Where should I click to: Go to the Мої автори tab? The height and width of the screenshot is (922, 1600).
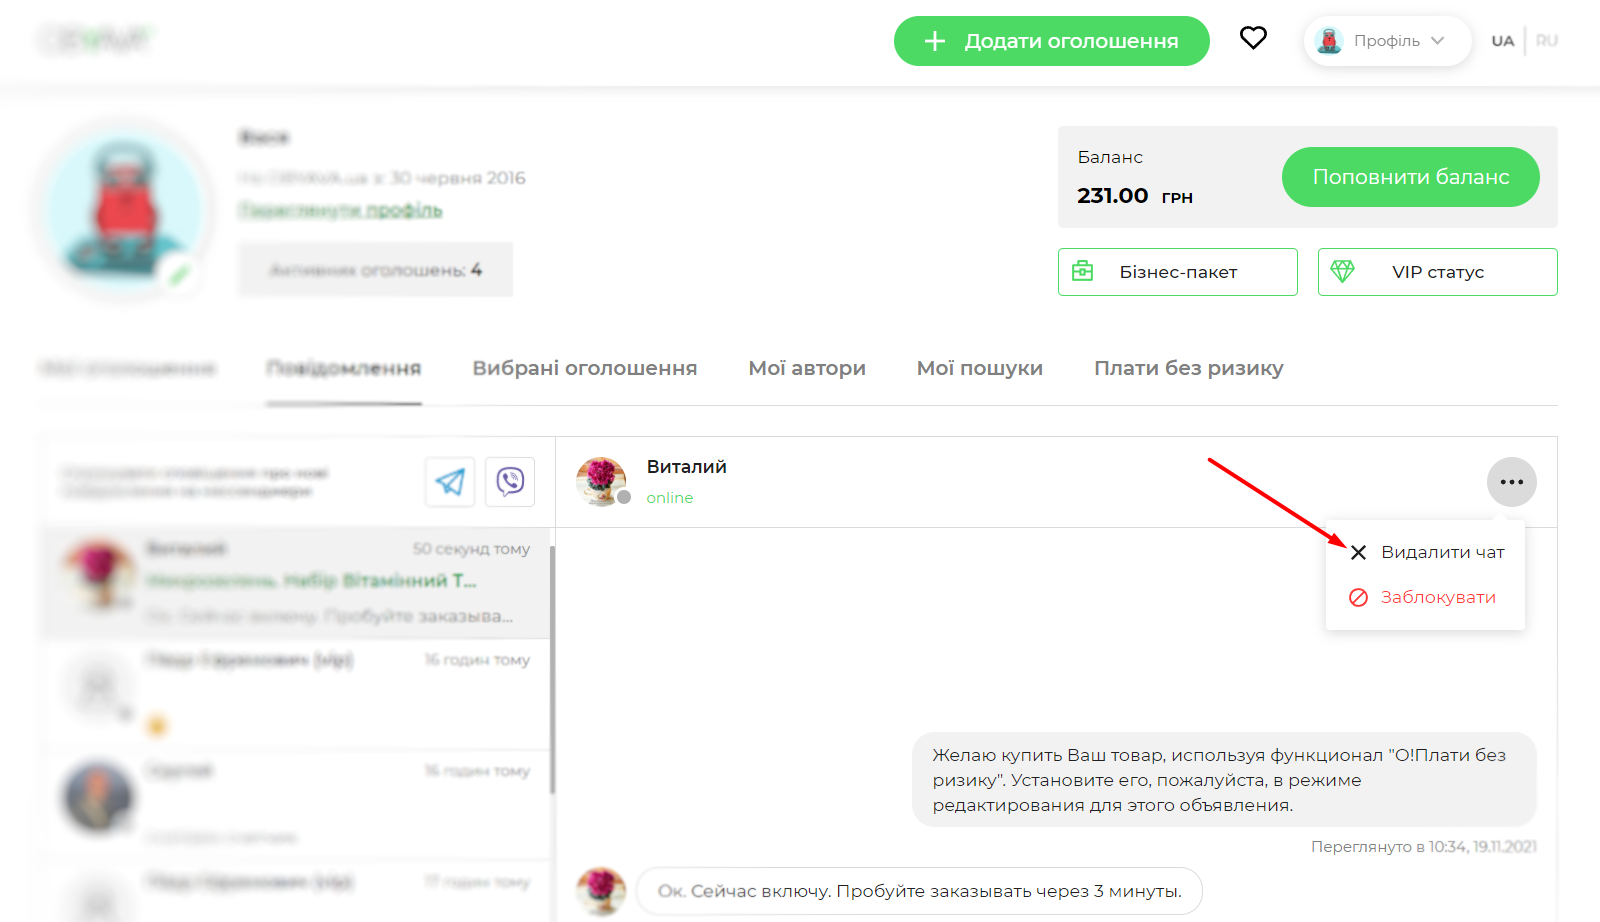806,368
